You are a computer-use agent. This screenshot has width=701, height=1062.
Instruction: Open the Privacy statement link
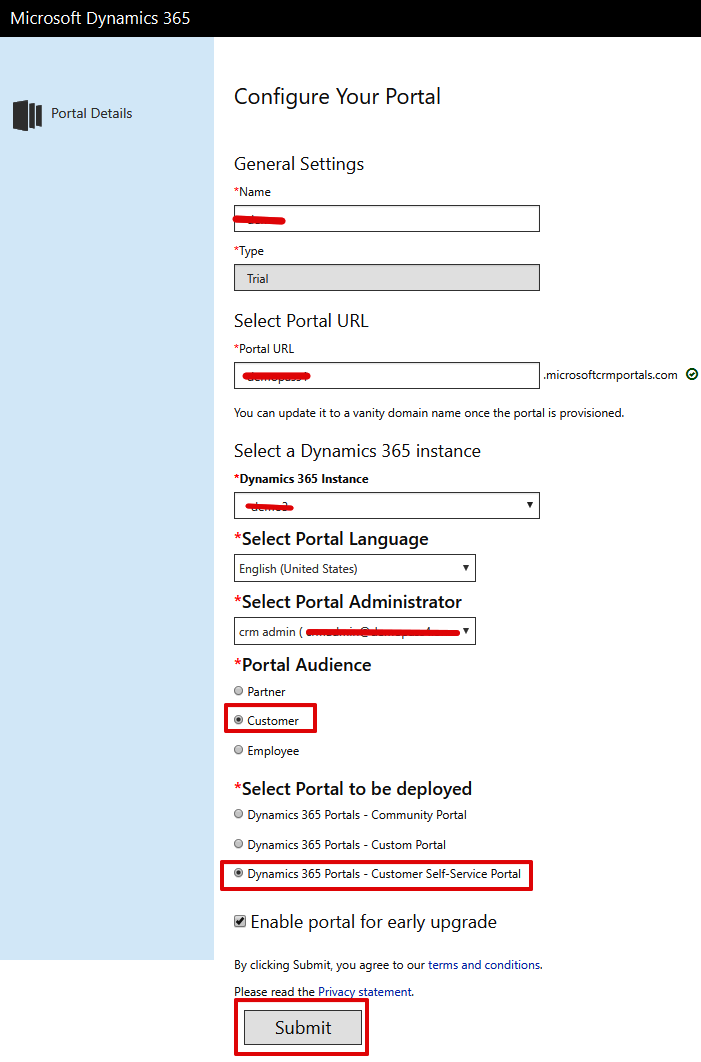365,992
